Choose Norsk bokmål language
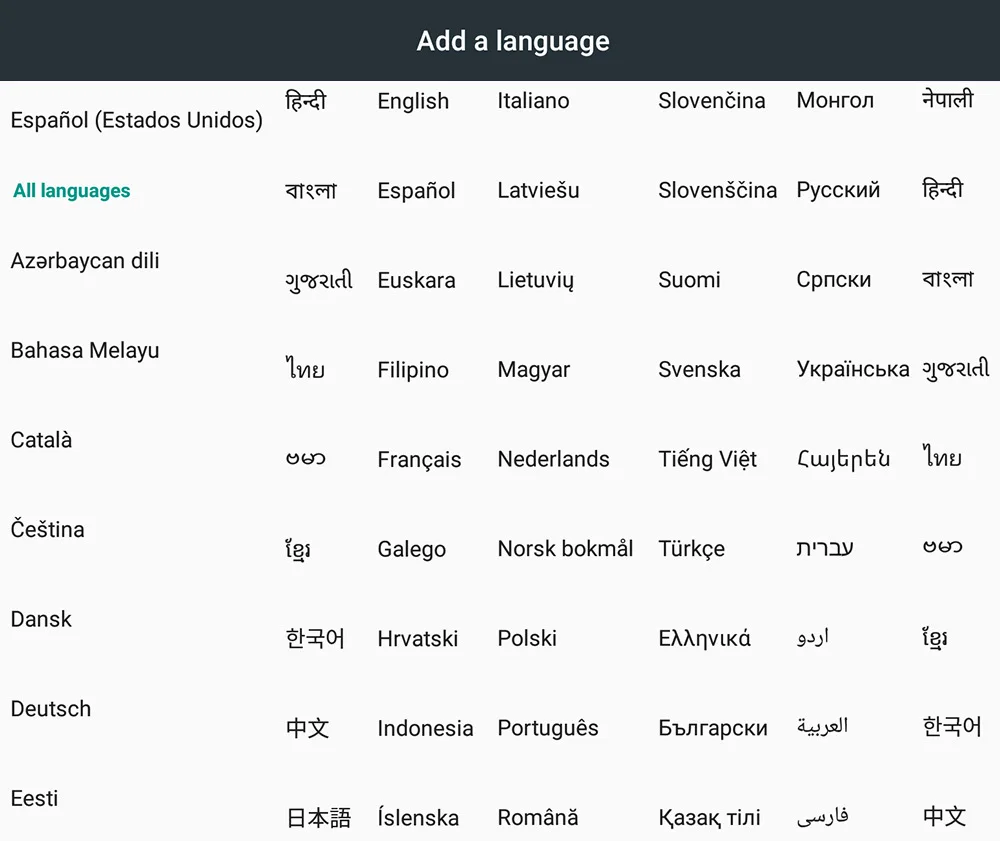 point(565,548)
